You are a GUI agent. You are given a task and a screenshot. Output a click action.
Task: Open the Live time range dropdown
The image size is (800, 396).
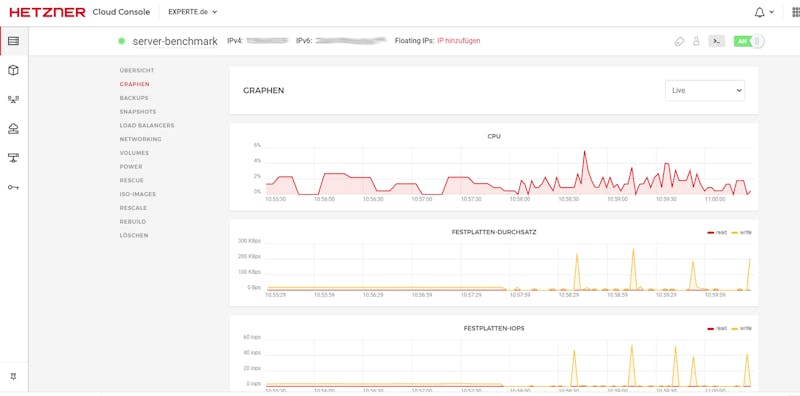pyautogui.click(x=705, y=90)
